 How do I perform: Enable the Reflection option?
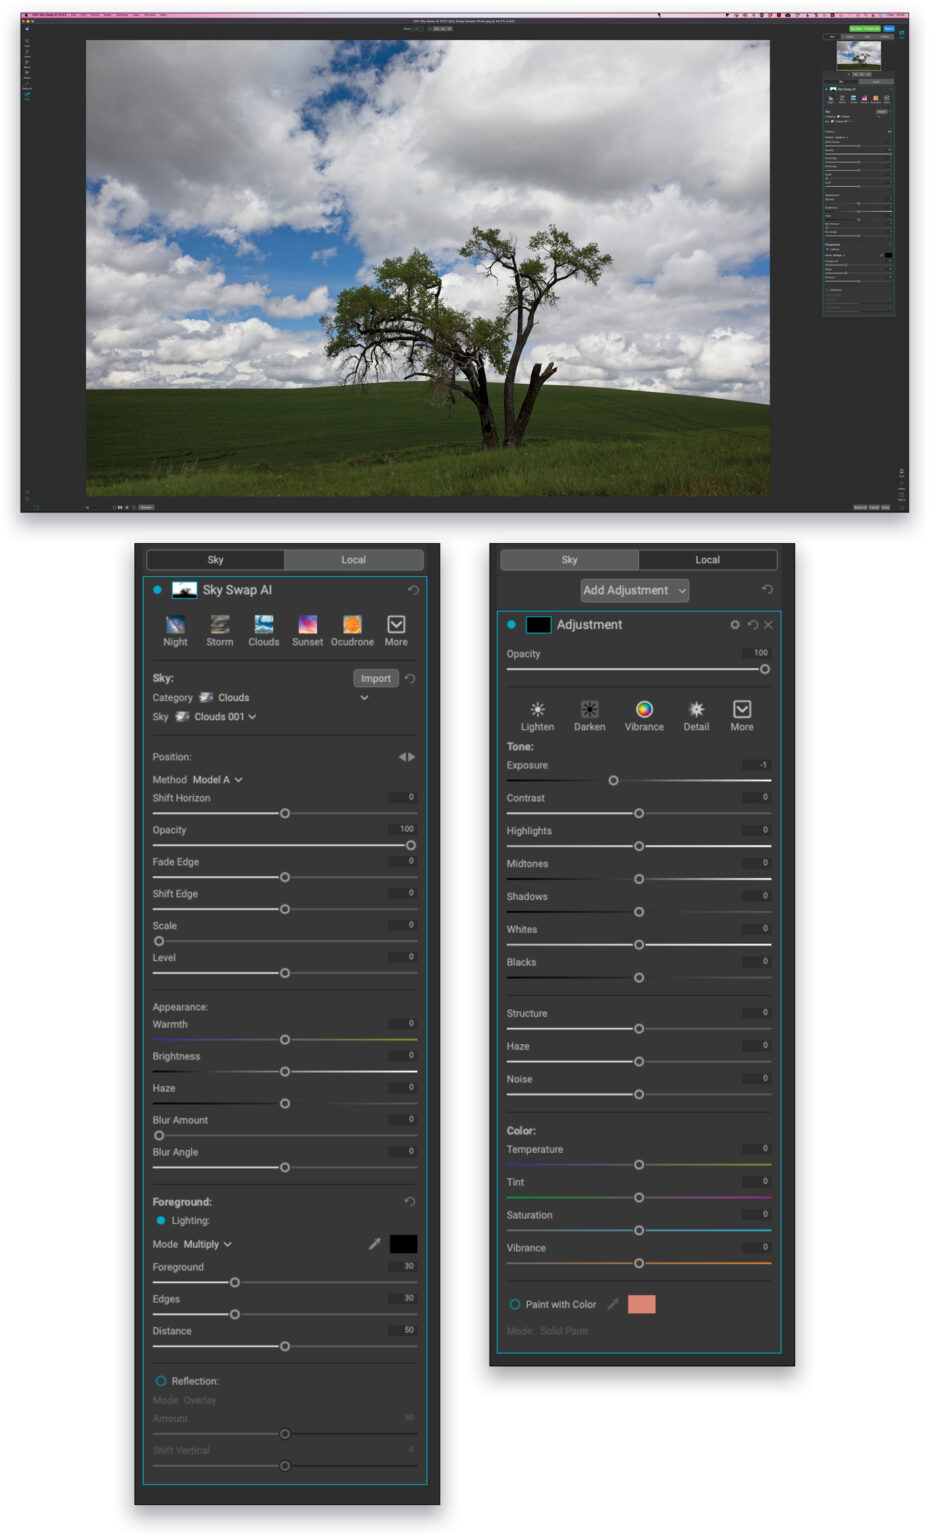click(161, 1380)
